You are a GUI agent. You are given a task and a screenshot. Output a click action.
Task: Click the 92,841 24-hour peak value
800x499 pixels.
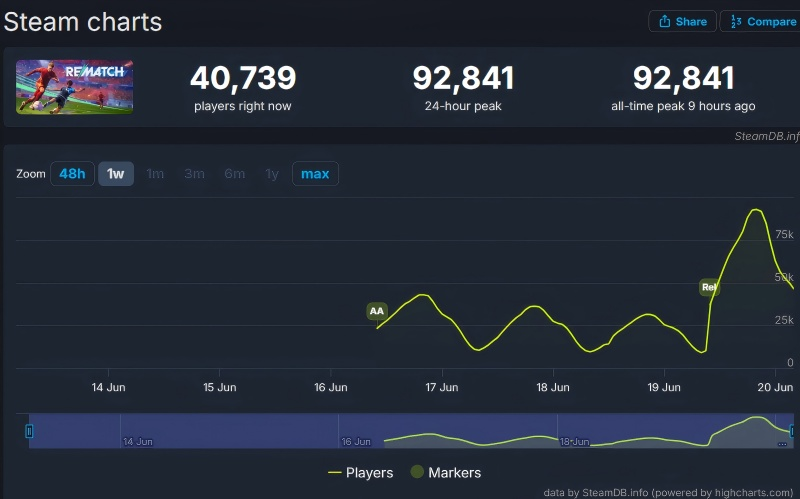click(463, 78)
